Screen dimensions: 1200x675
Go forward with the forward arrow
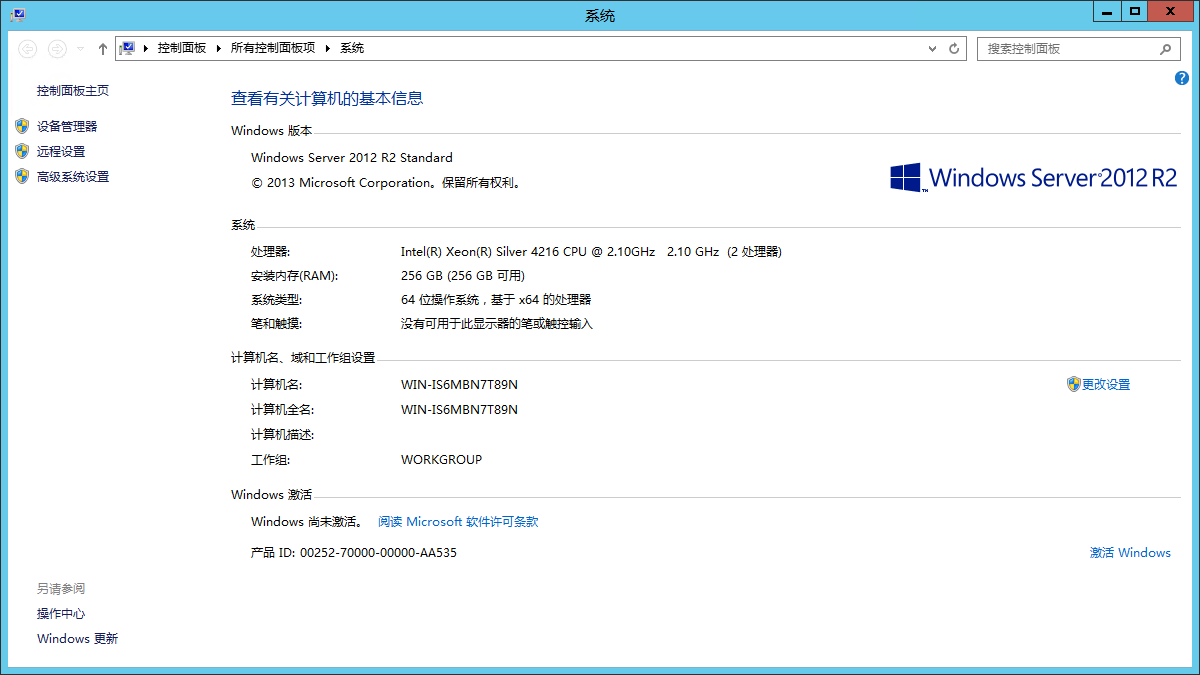[58, 48]
